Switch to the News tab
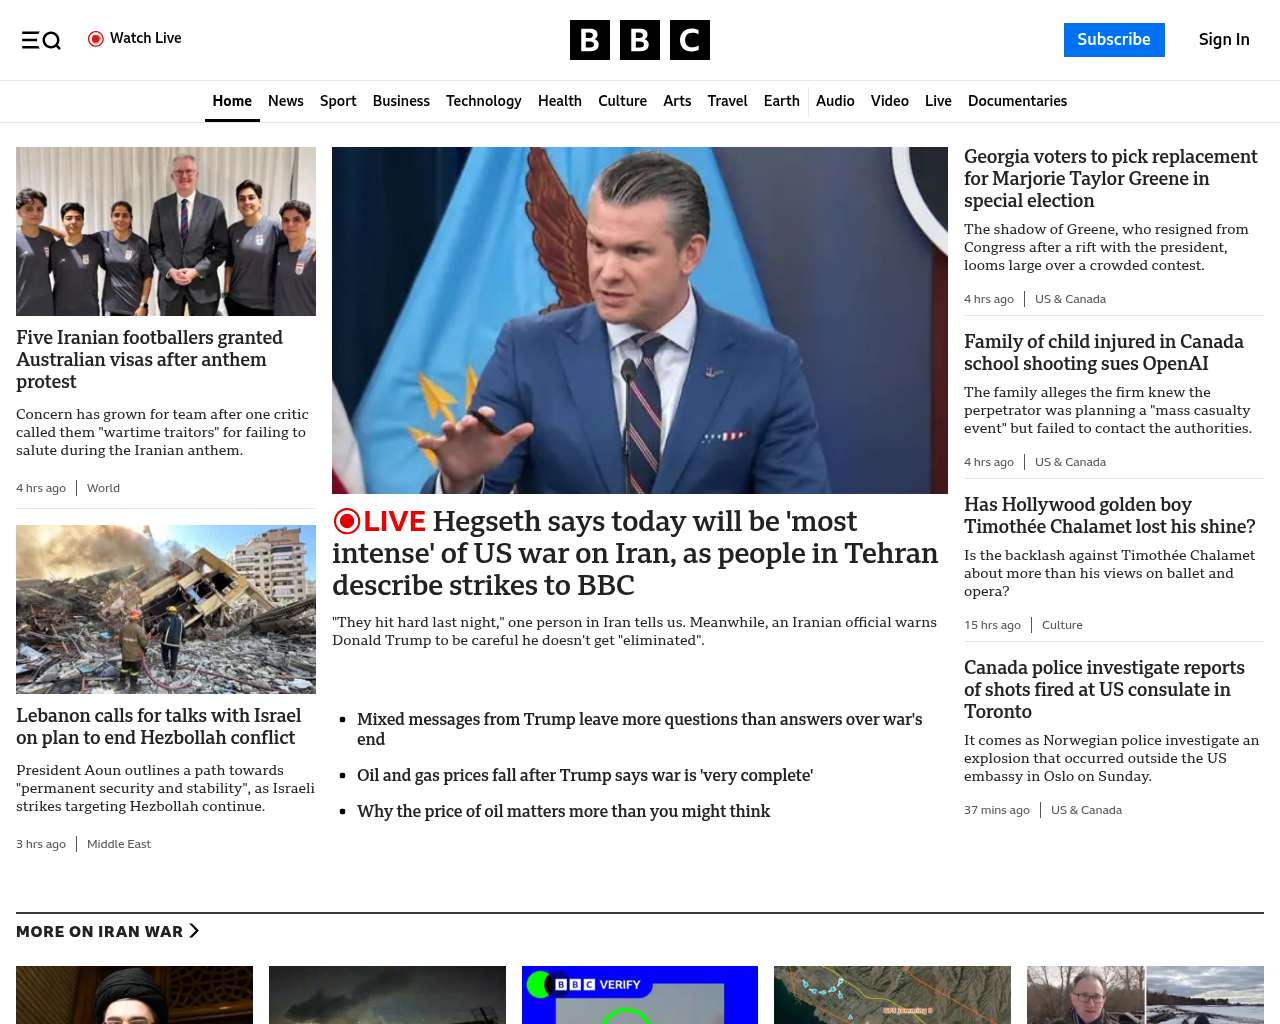1280x1024 pixels. coord(285,101)
